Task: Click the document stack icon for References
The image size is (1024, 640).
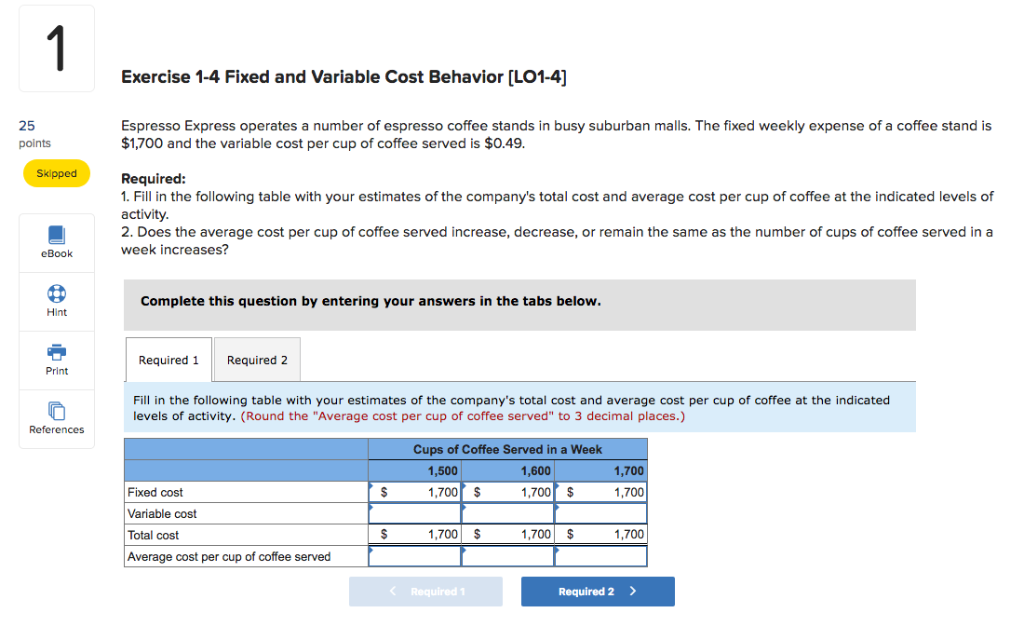Action: pyautogui.click(x=56, y=412)
